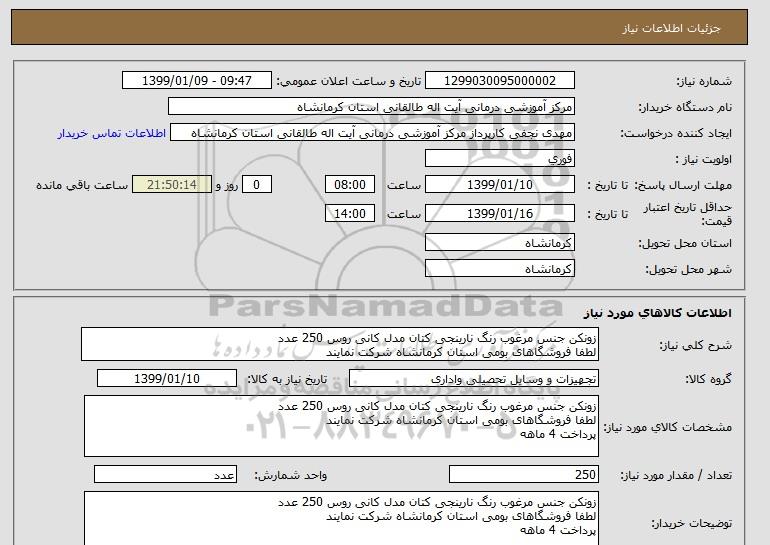
Task: Click the label مشخصات کالای مورد نیاز
Action: pyautogui.click(x=668, y=427)
